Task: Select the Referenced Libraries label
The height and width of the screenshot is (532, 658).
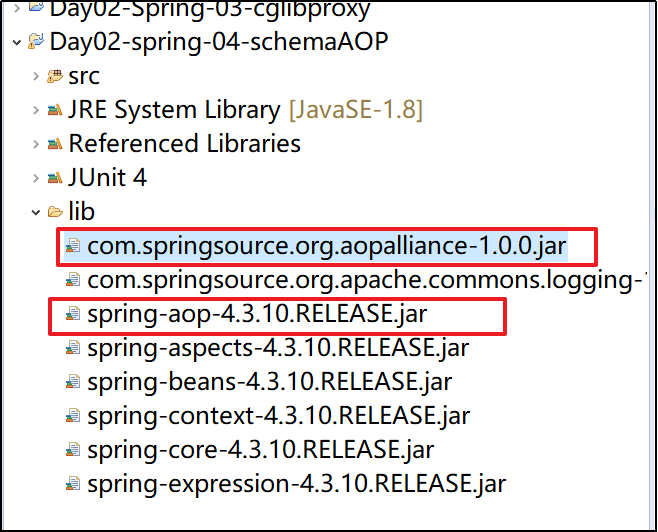Action: point(185,143)
